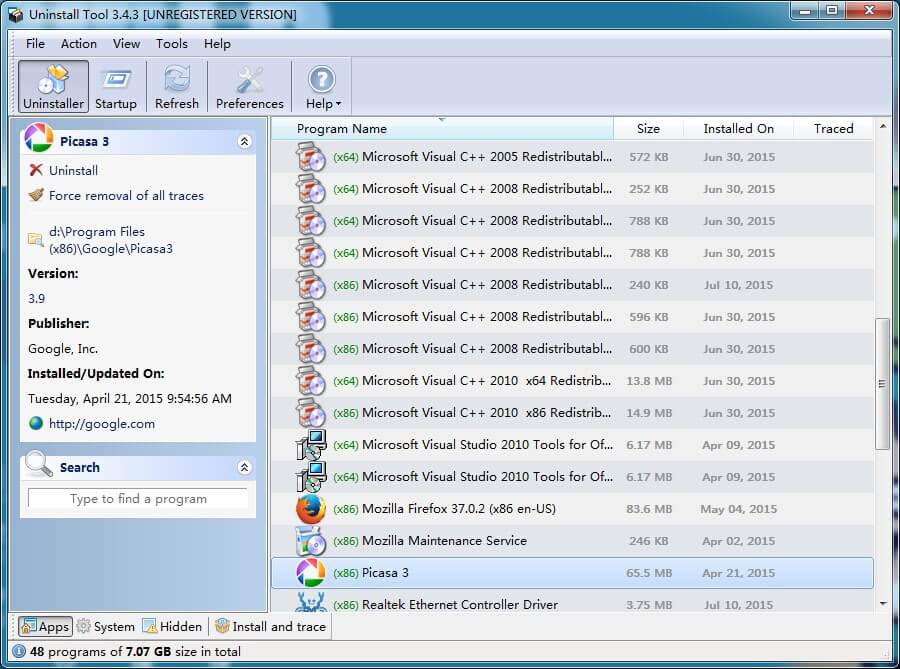900x669 pixels.
Task: Switch to the Apps tab
Action: 45,627
